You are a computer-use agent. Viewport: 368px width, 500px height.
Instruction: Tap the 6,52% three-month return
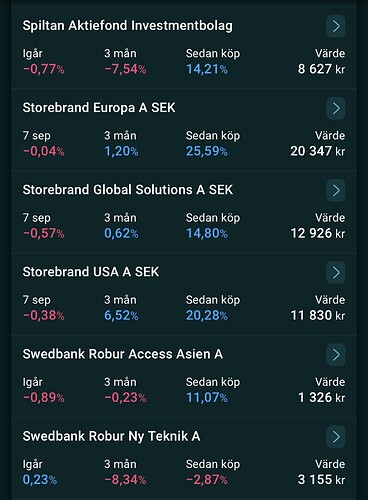click(121, 315)
